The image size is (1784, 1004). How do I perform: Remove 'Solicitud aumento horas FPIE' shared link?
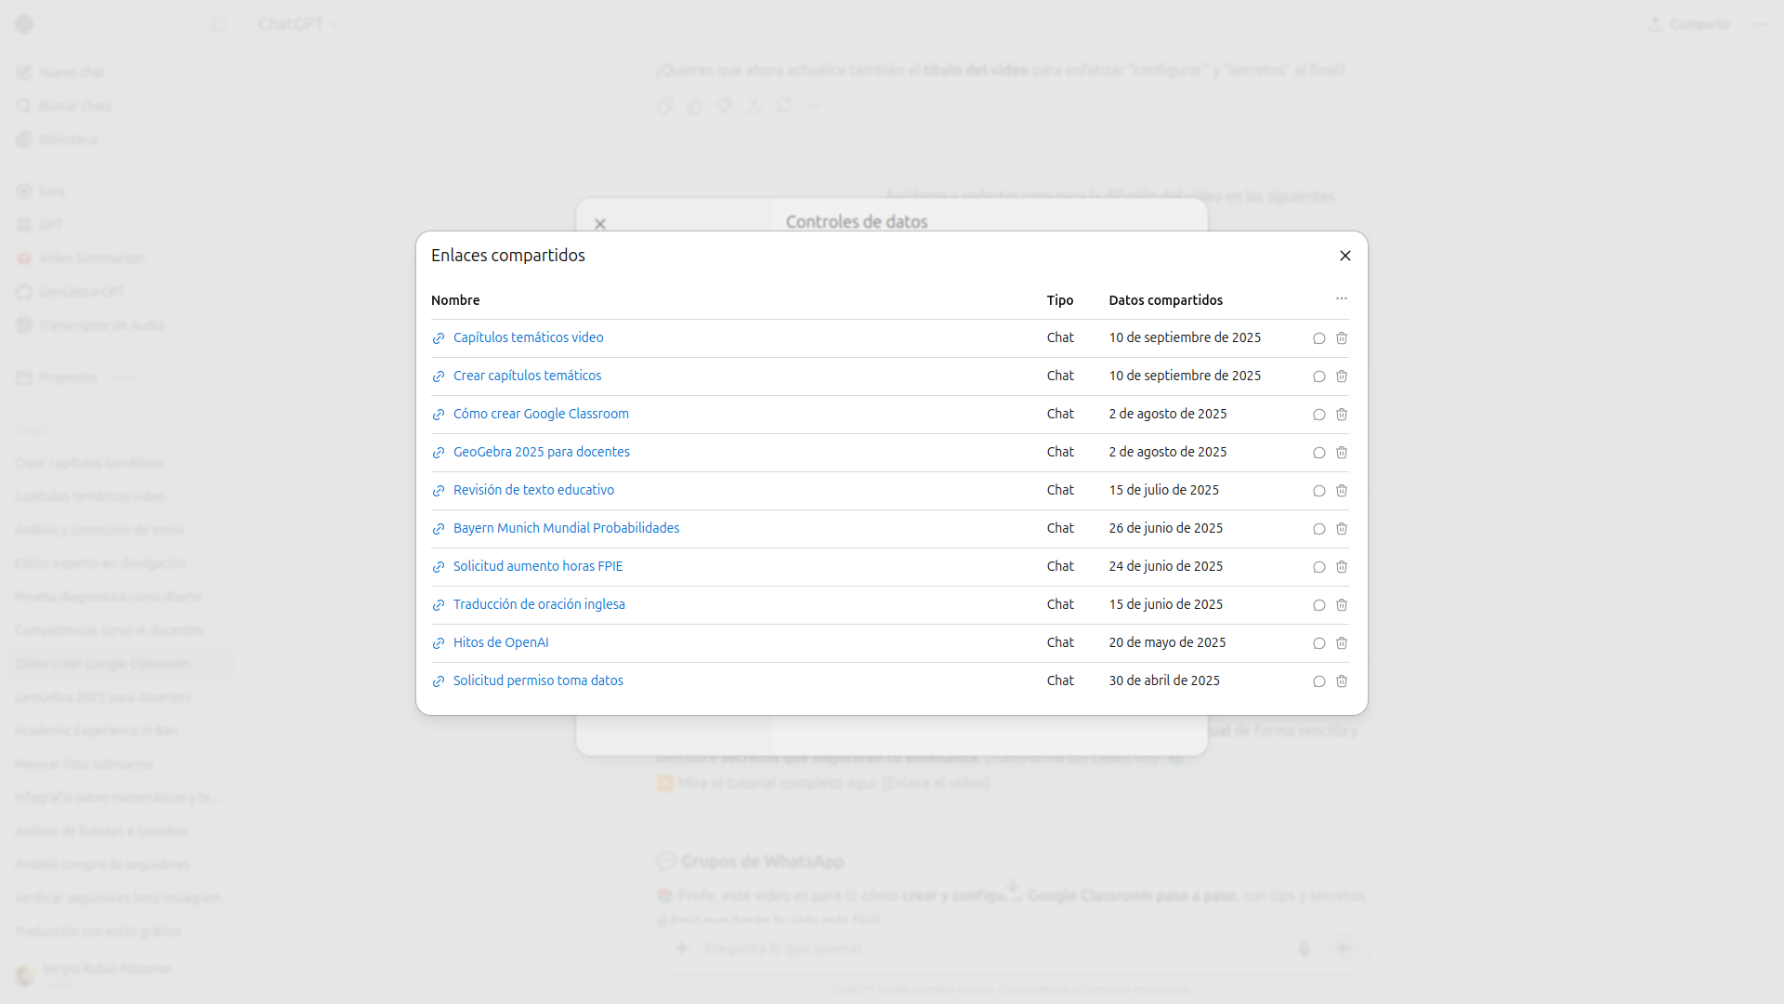(x=1341, y=567)
